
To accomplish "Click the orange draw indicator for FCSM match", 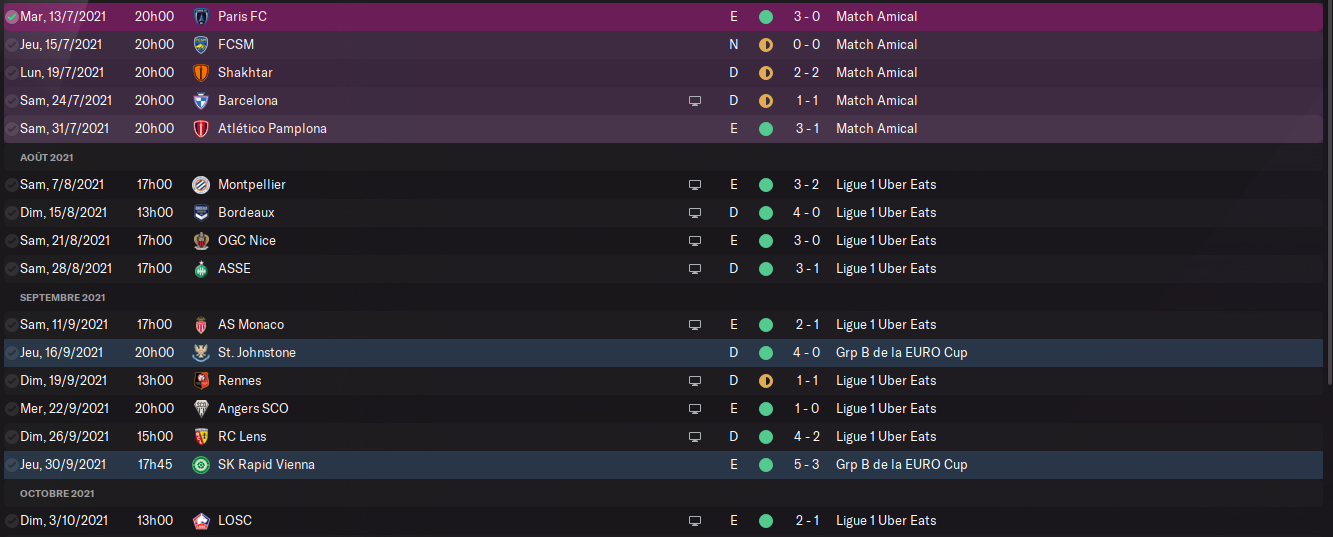I will (766, 45).
